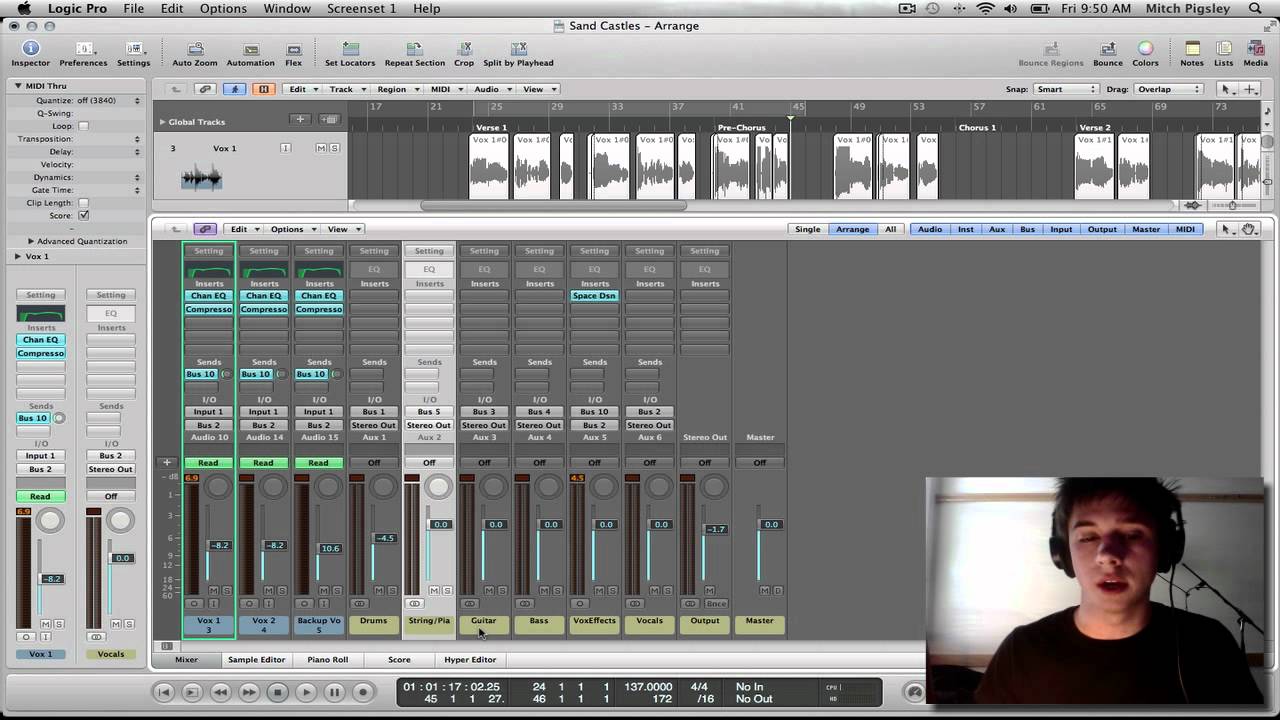The image size is (1280, 720).
Task: Select All mixer view mode
Action: click(890, 229)
